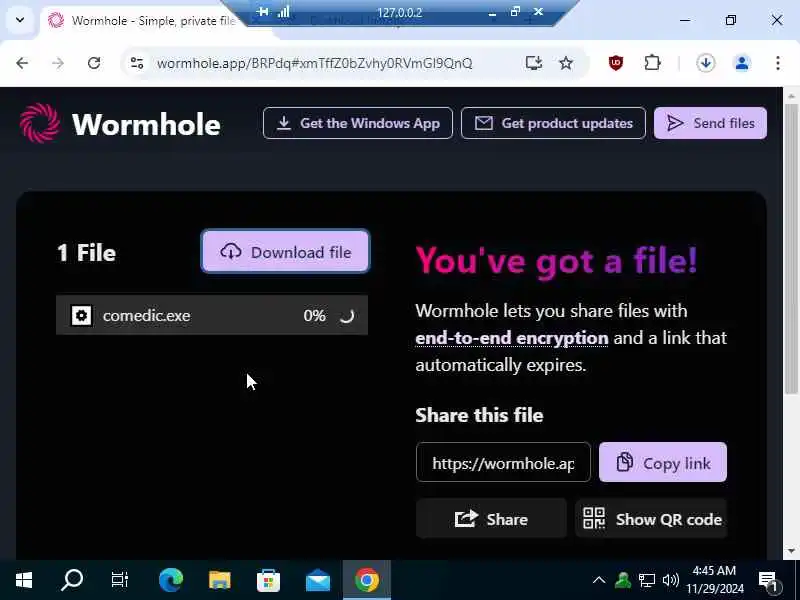Minimize the 127.0.0.2 remote session bar
Viewport: 800px width, 600px height.
point(492,12)
